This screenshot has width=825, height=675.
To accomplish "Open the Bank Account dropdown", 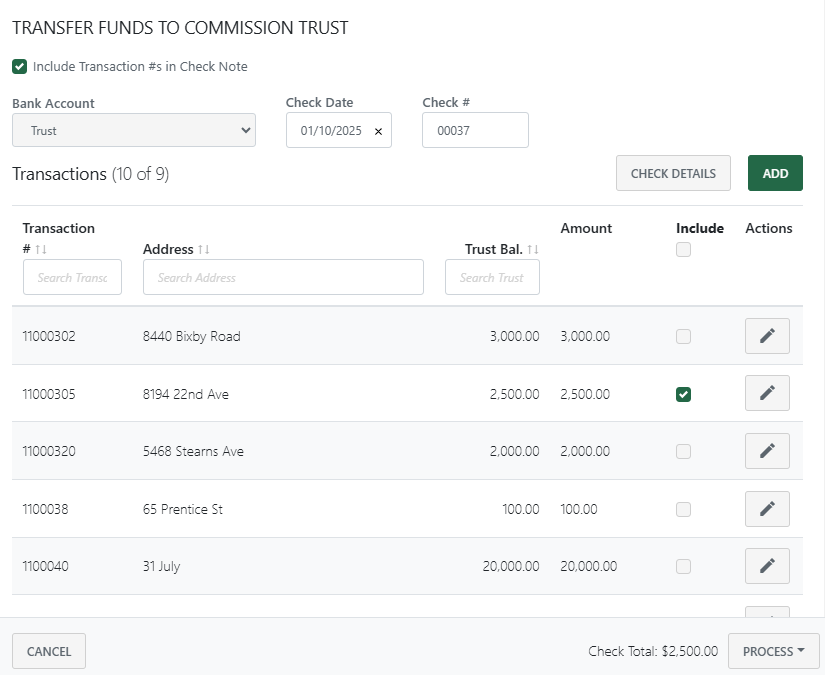I will pyautogui.click(x=133, y=130).
